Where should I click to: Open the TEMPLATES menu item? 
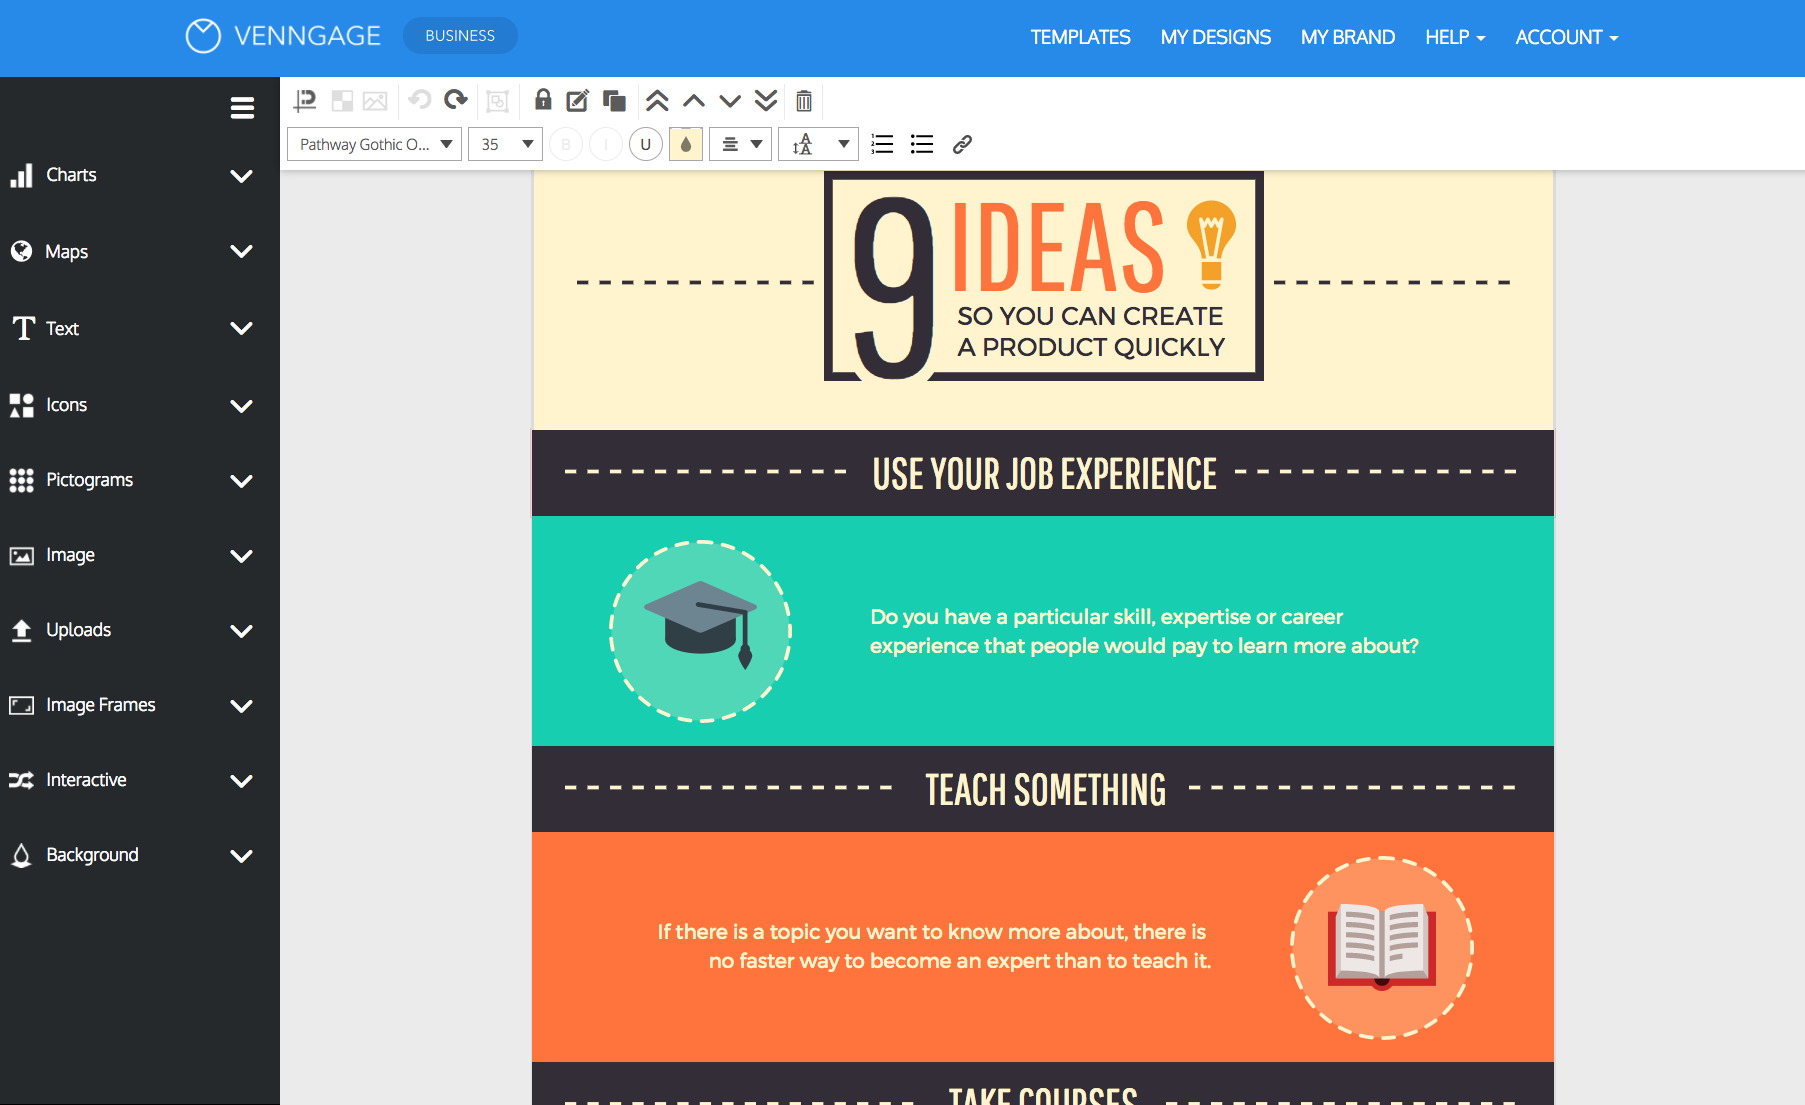pos(1080,37)
